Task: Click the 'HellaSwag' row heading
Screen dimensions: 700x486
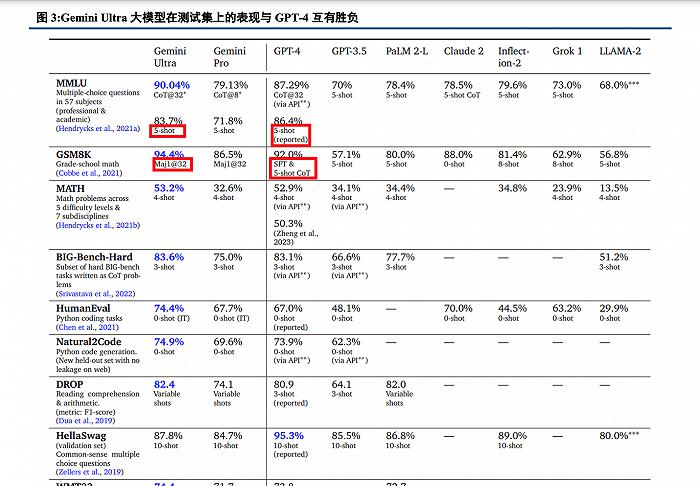Action: (x=81, y=436)
